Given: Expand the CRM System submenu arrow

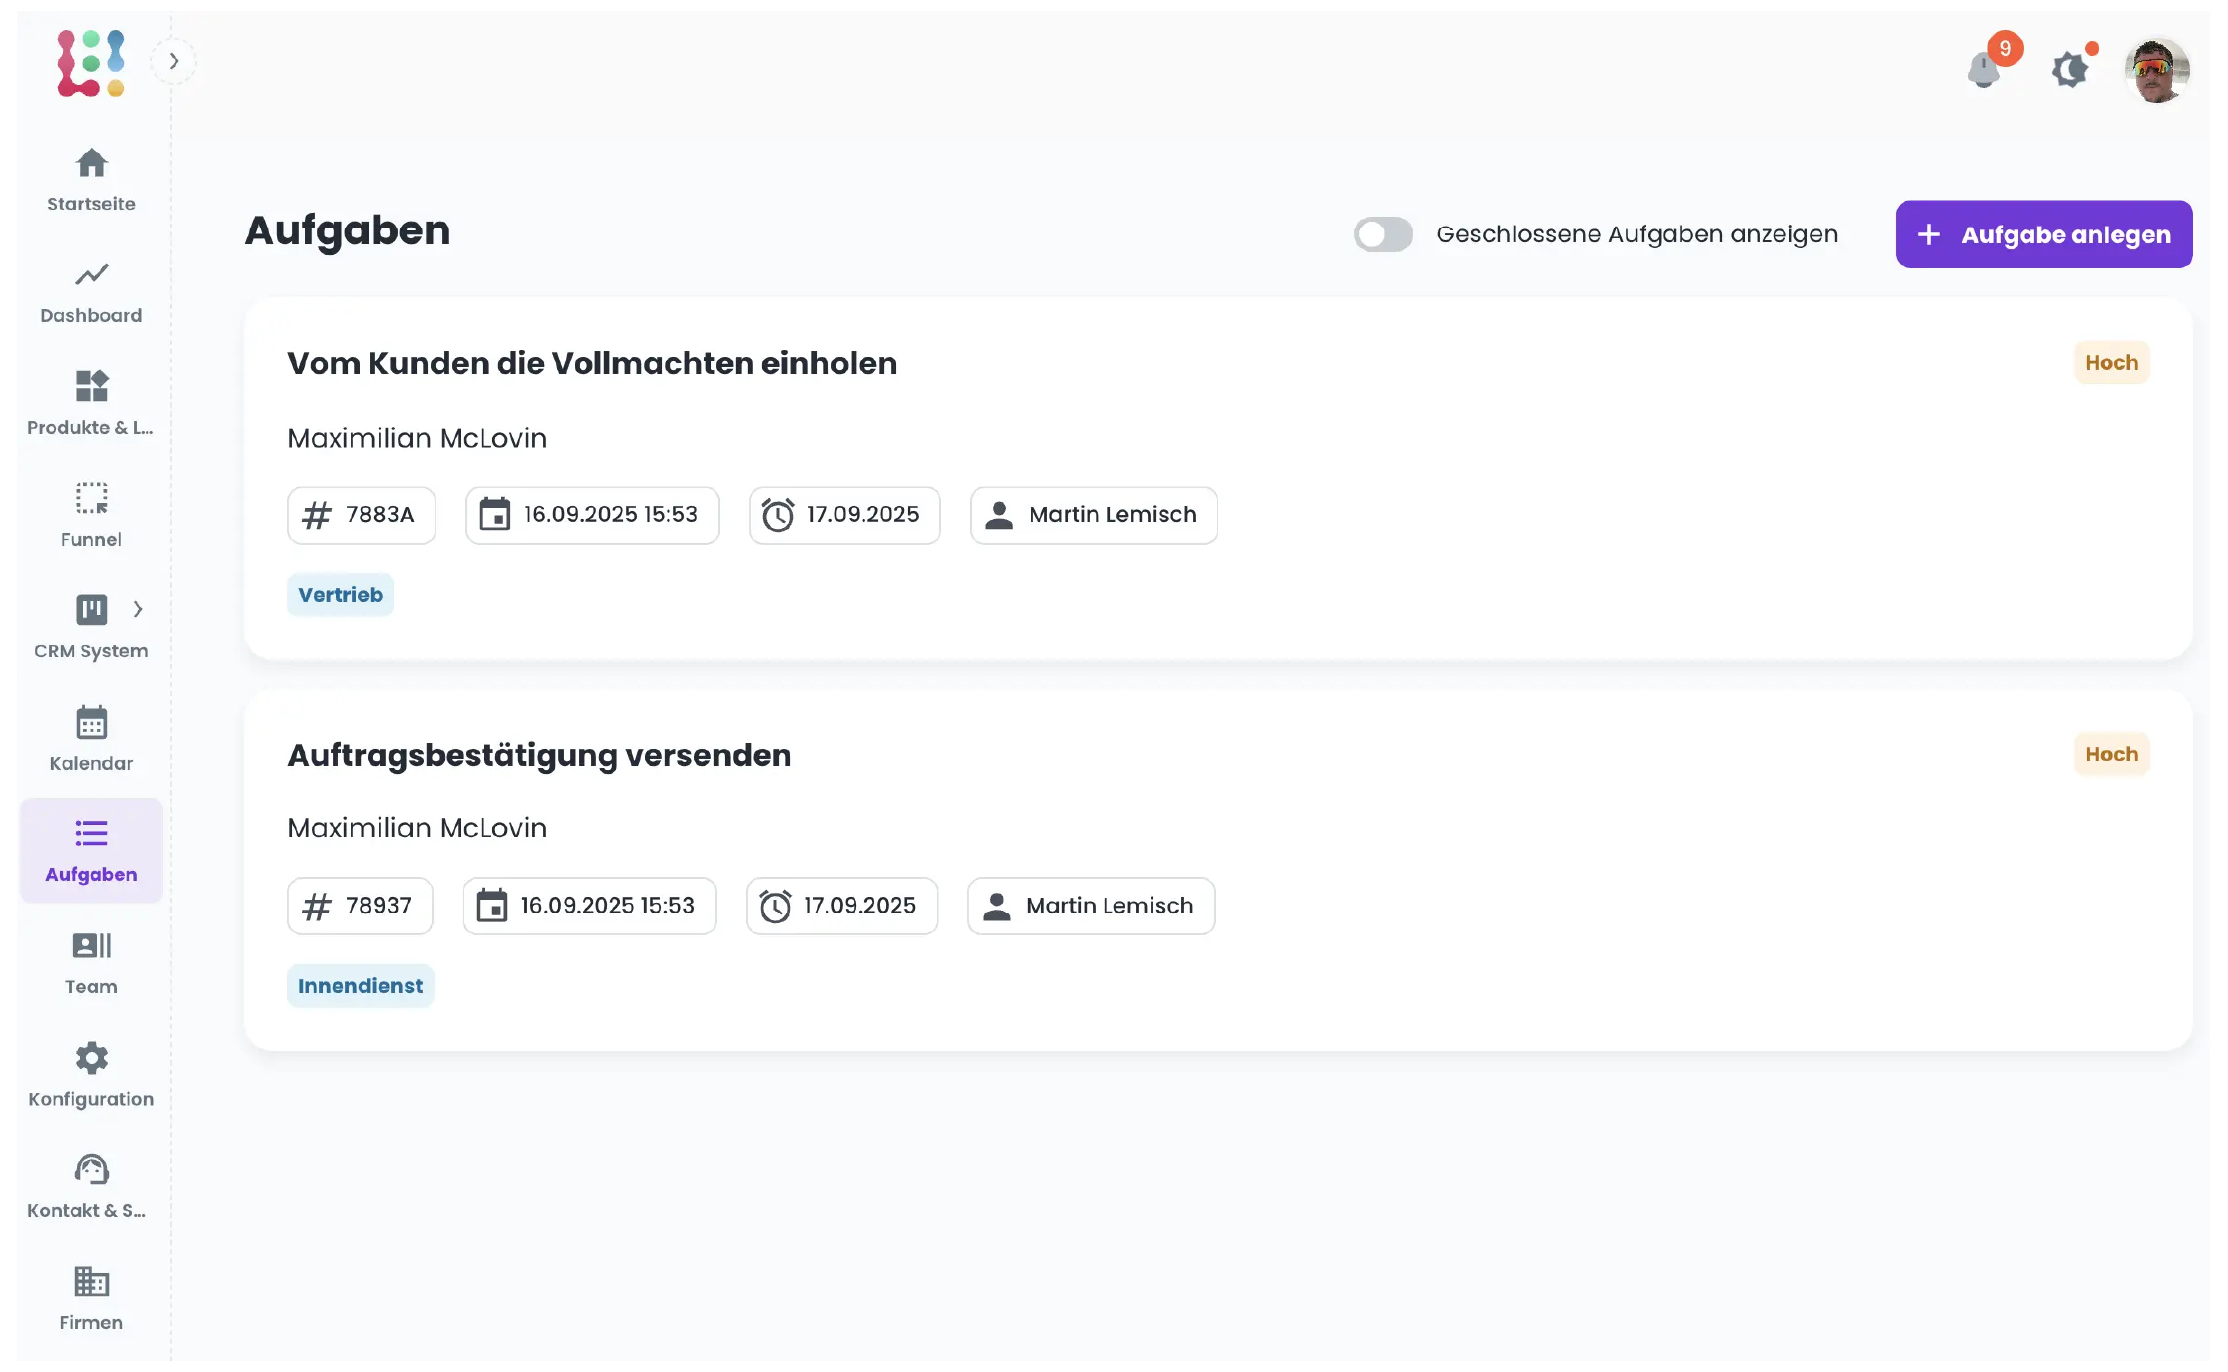Looking at the screenshot, I should [138, 609].
